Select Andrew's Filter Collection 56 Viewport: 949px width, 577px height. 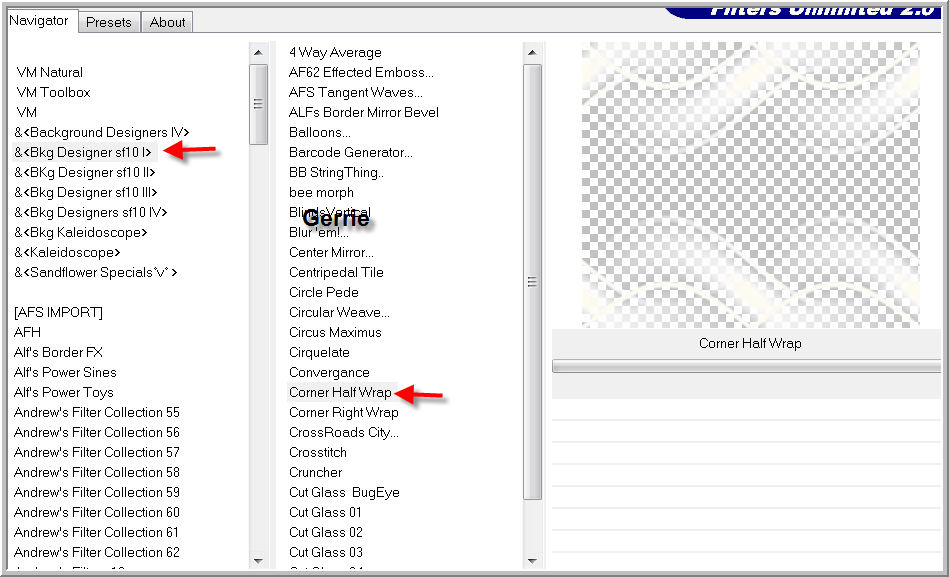point(97,432)
